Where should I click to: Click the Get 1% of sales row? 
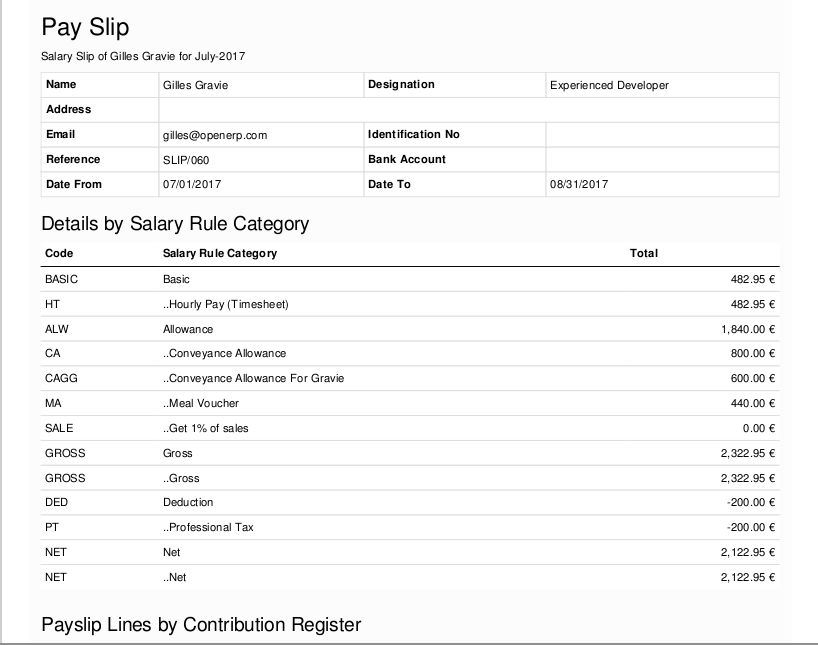point(205,428)
